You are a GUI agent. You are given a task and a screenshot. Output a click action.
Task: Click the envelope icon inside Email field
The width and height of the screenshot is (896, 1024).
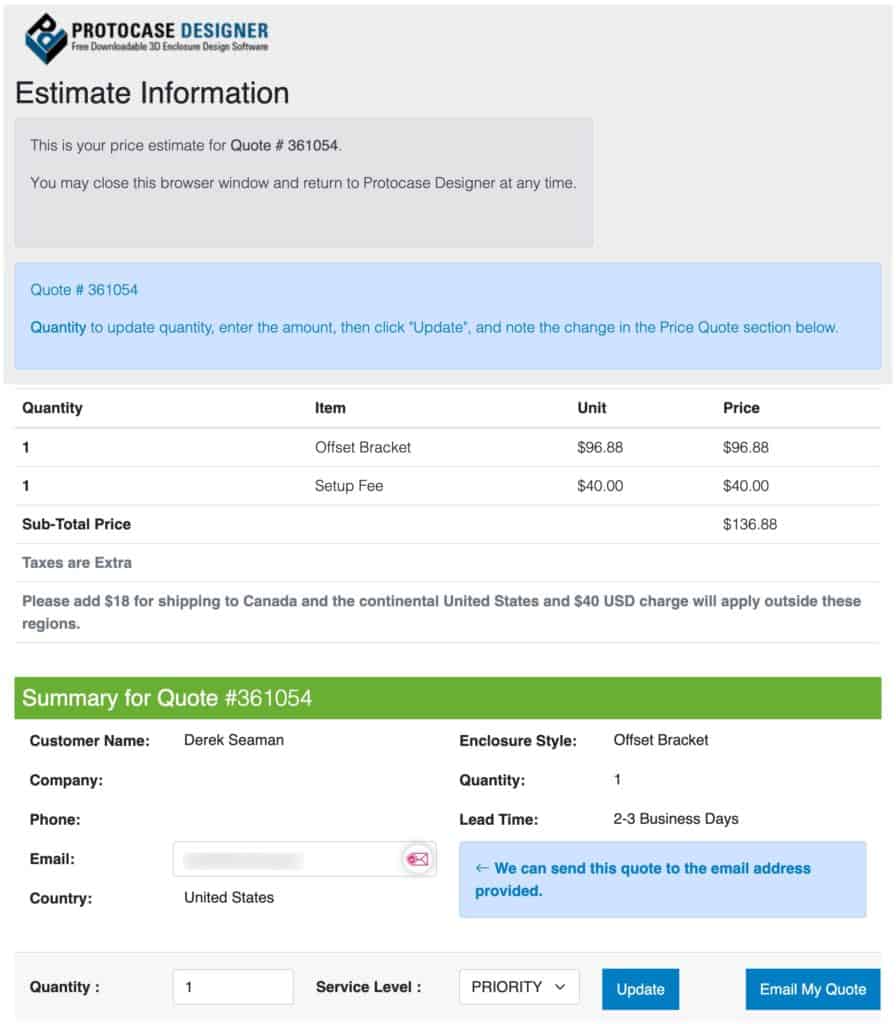point(417,859)
